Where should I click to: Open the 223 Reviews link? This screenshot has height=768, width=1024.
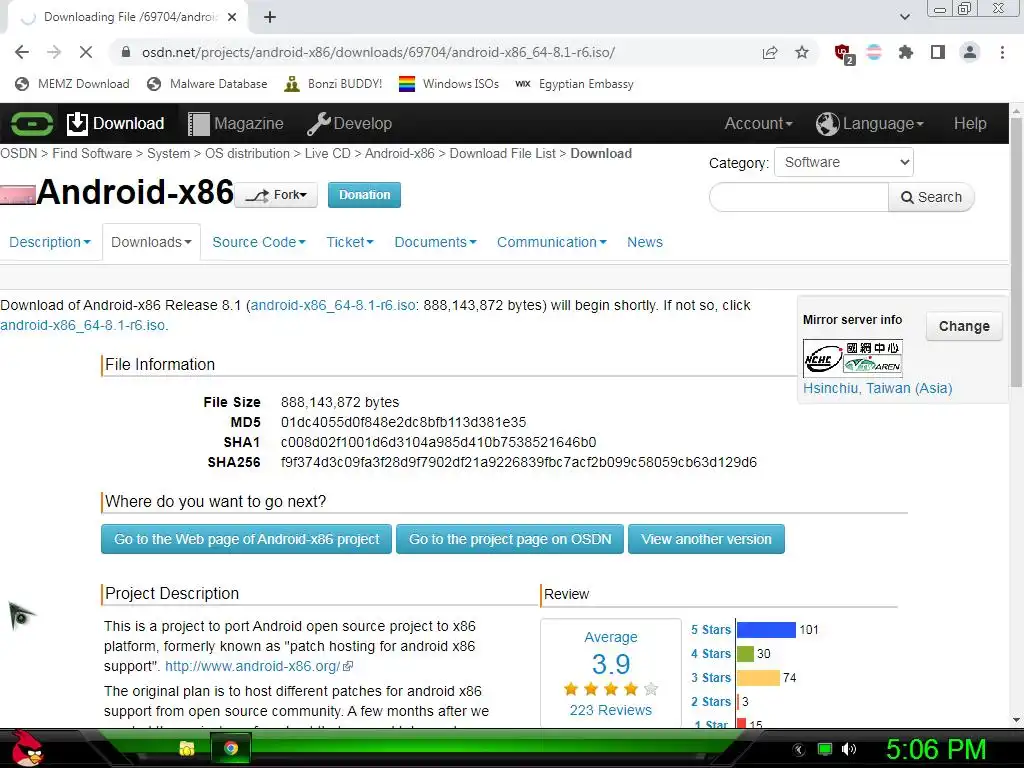click(x=611, y=710)
